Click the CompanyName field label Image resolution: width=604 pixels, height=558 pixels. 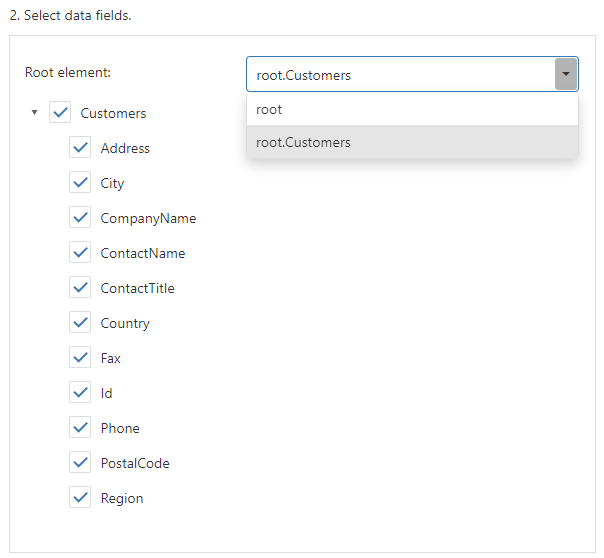click(148, 218)
